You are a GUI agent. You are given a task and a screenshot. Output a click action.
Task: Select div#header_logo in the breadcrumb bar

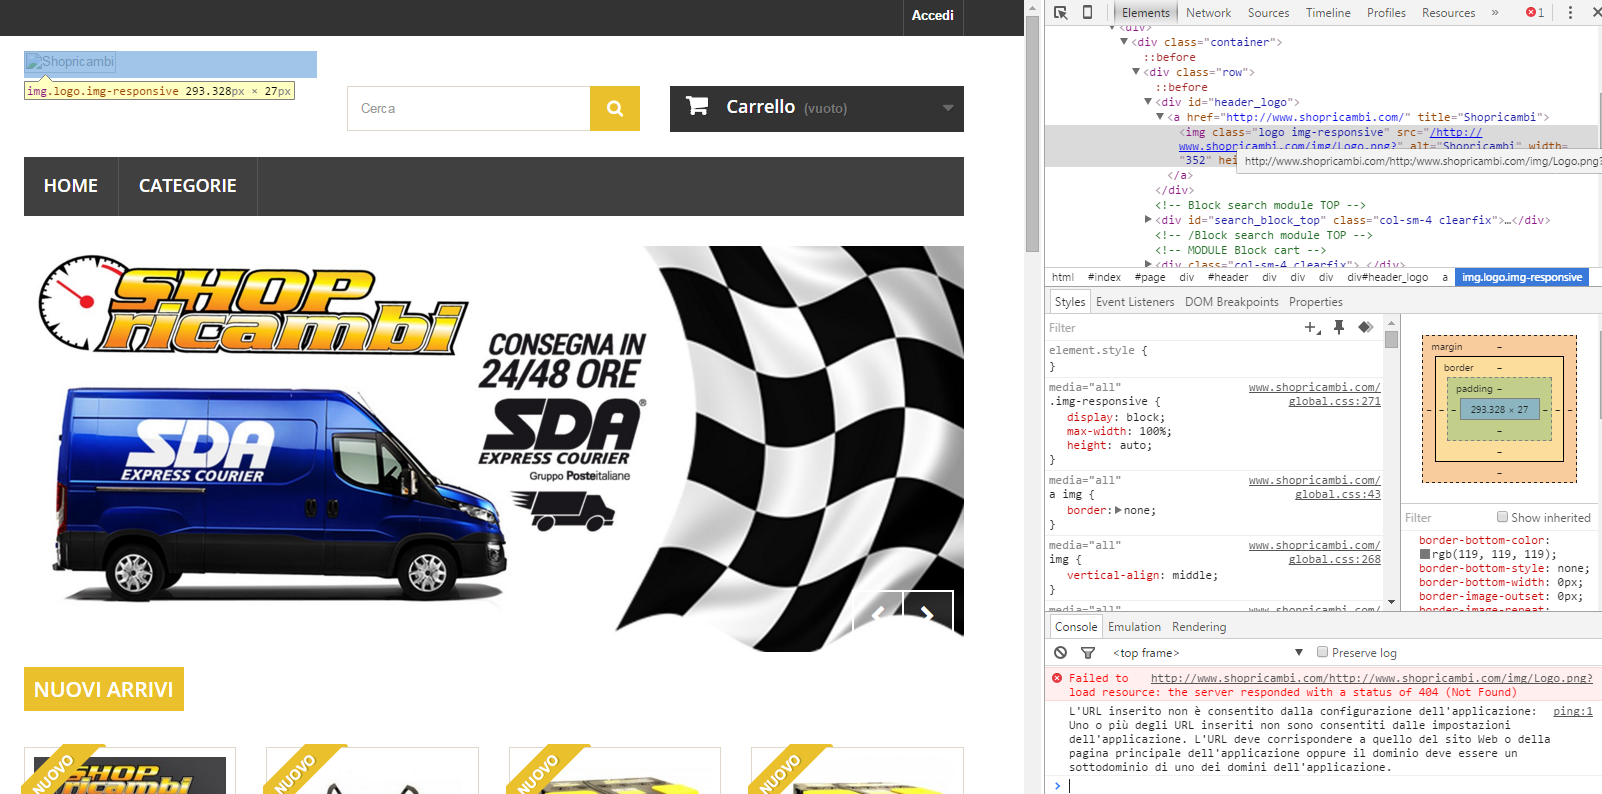pos(1387,277)
